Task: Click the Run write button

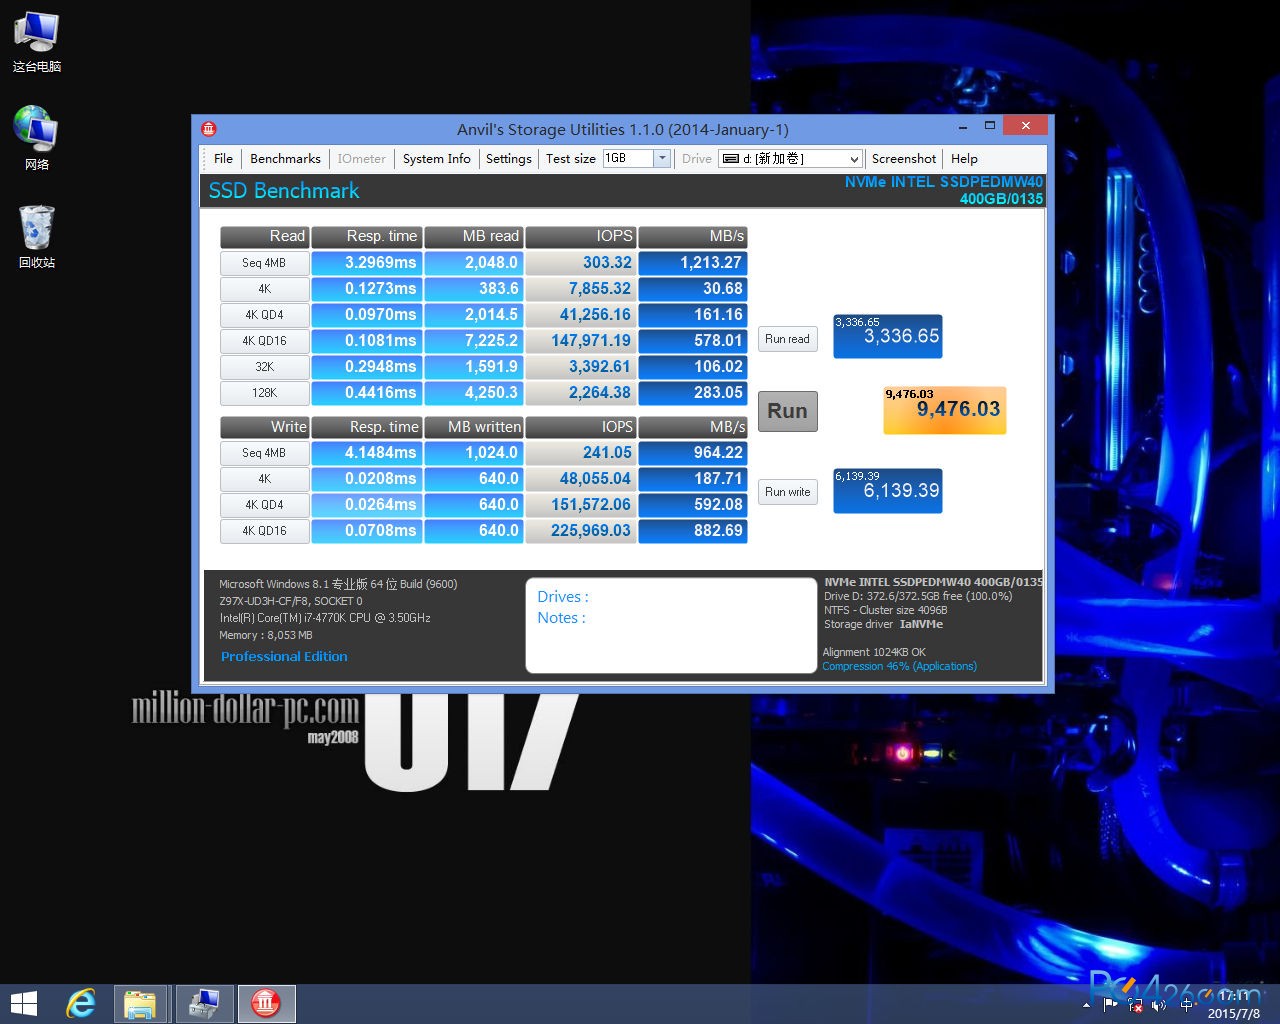Action: (x=787, y=492)
